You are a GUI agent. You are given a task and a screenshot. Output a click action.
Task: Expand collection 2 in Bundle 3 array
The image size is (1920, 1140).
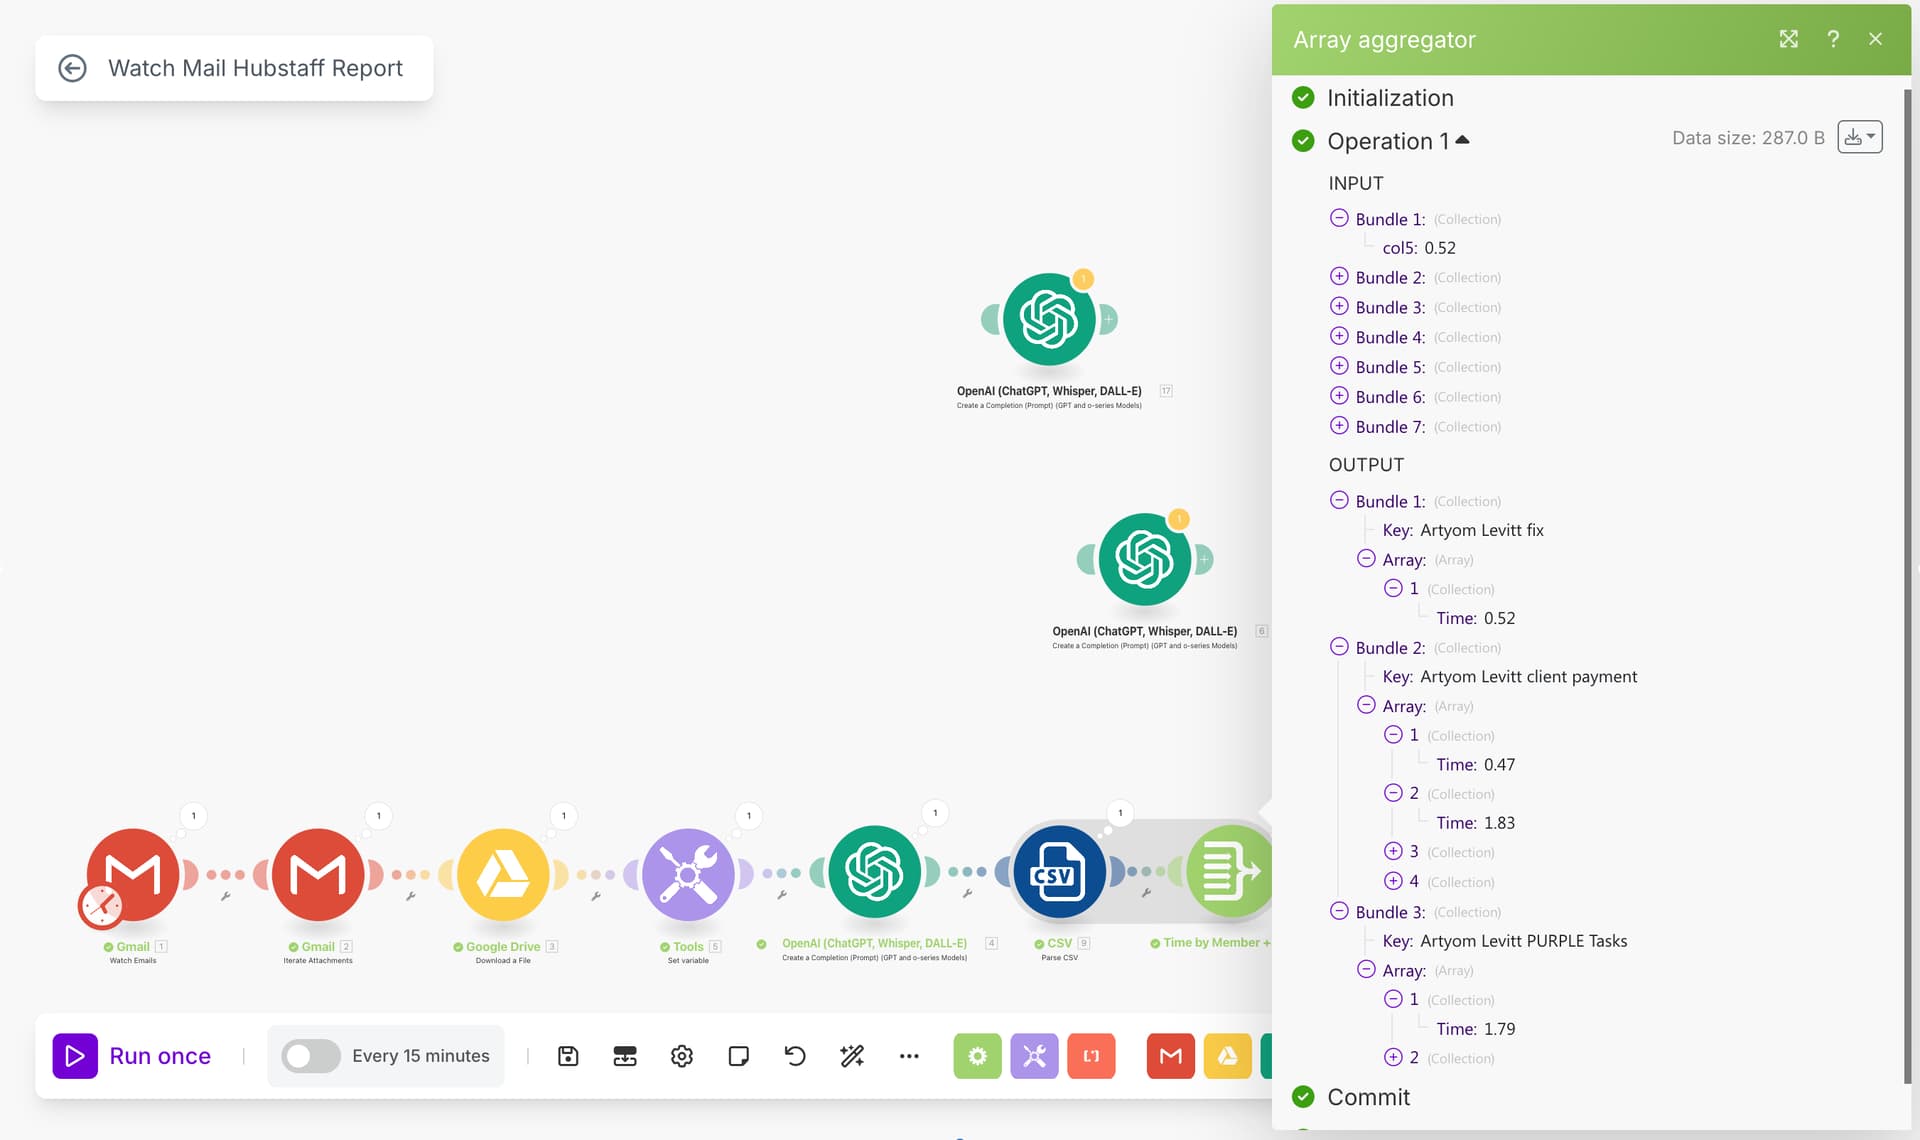click(x=1393, y=1057)
